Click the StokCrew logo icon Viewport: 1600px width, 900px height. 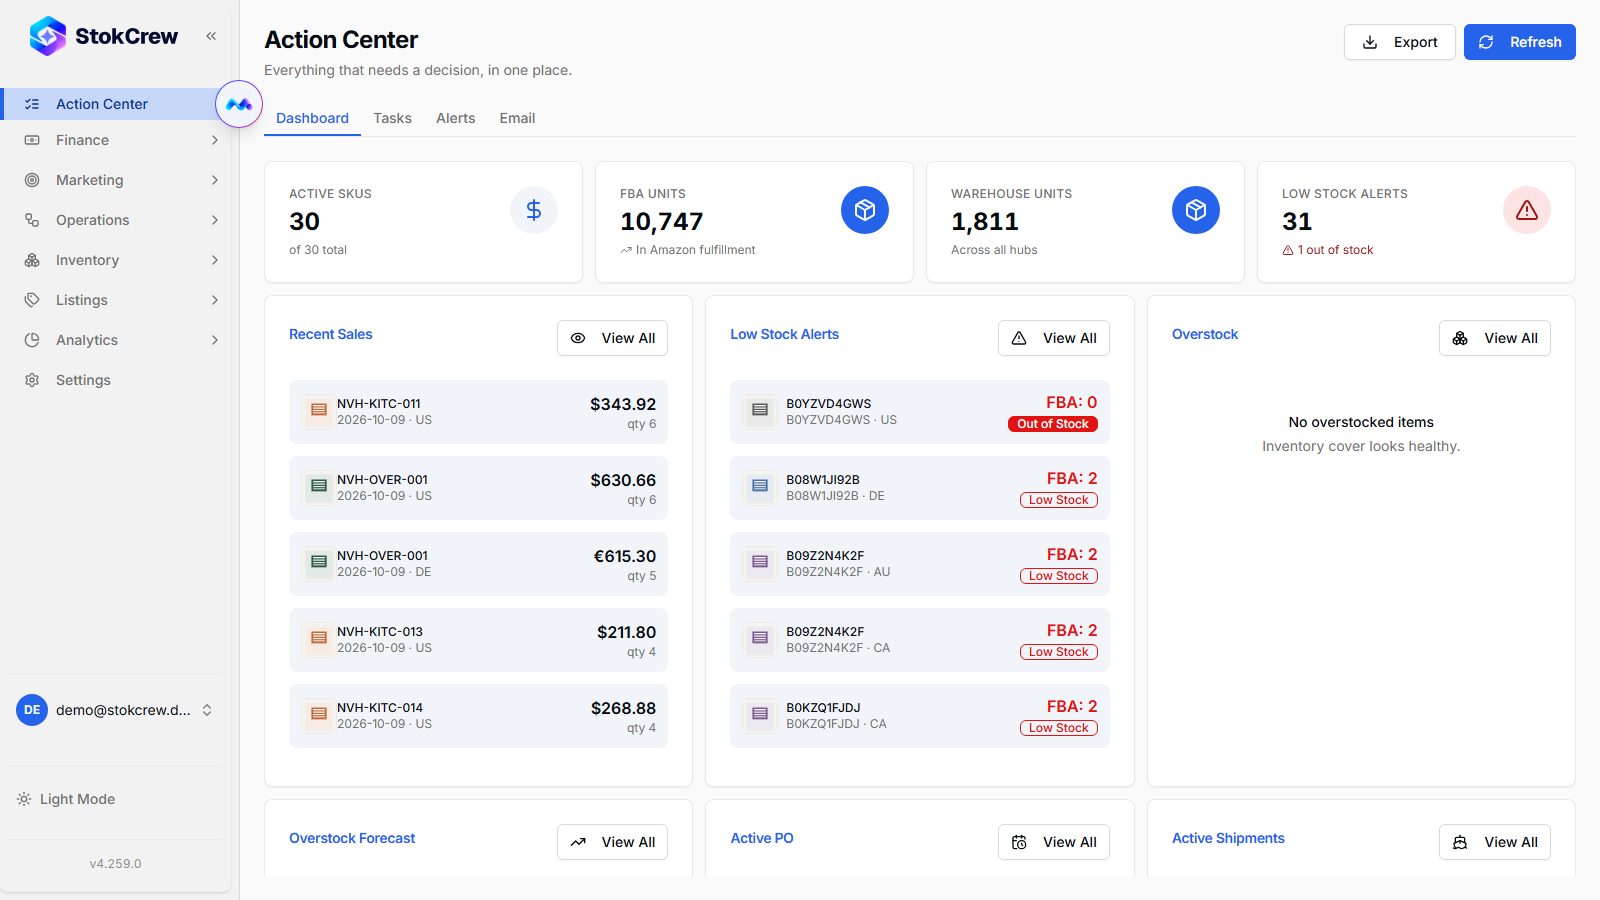coord(48,36)
